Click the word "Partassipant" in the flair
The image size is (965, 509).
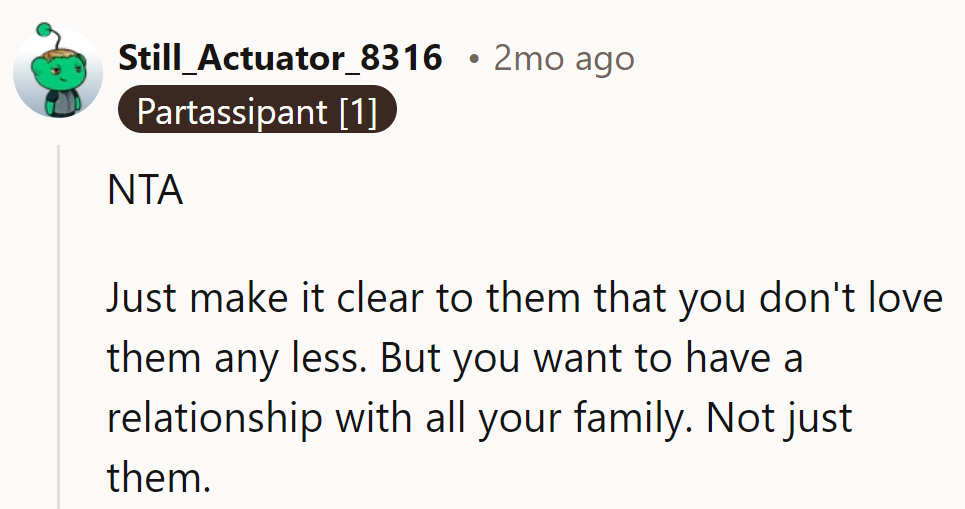pos(232,111)
